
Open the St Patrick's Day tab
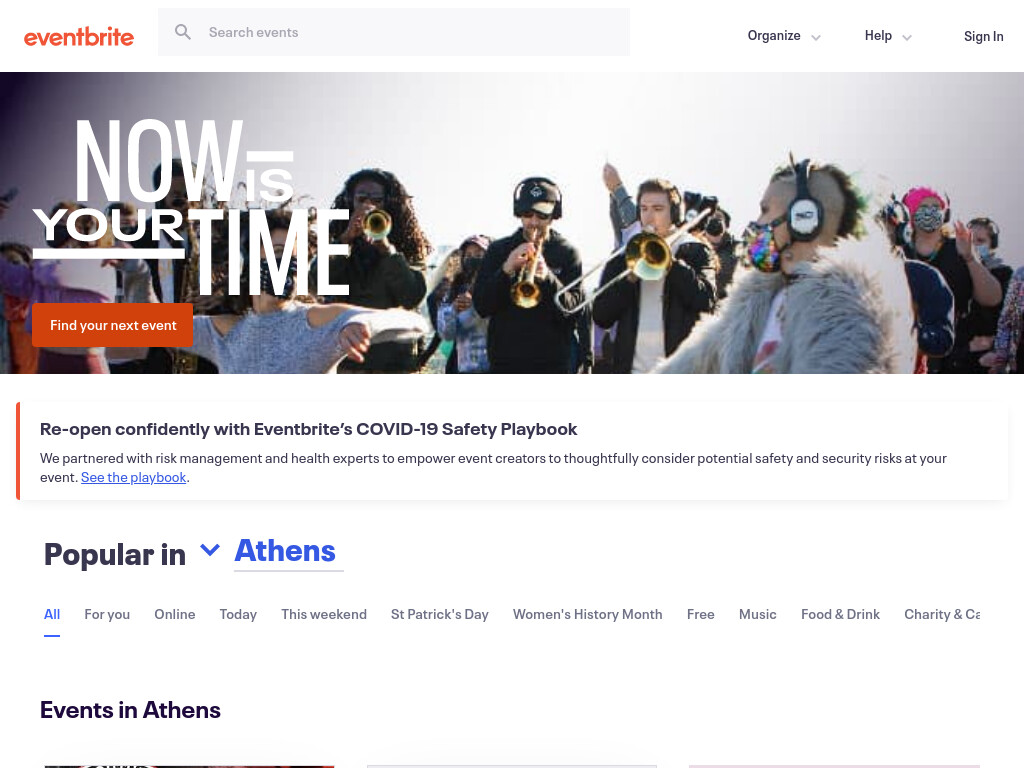tap(440, 615)
